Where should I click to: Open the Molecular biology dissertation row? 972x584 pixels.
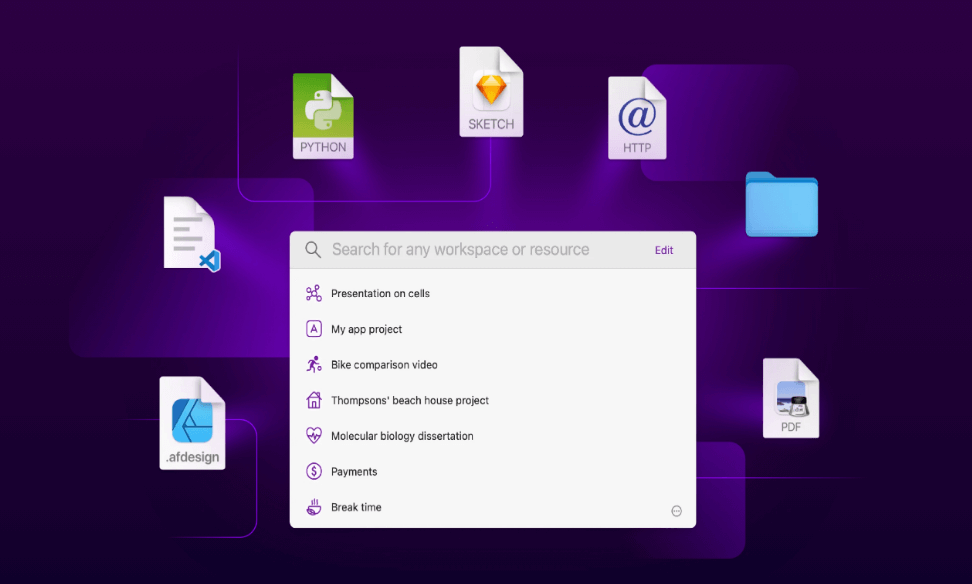(493, 436)
